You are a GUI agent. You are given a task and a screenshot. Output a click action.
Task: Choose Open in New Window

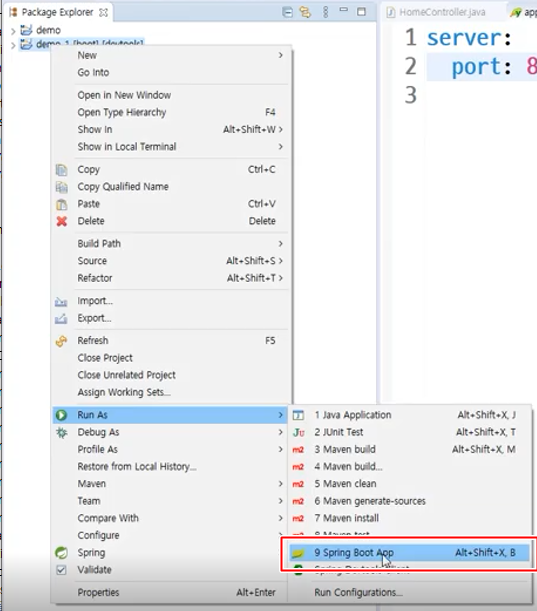click(171, 95)
